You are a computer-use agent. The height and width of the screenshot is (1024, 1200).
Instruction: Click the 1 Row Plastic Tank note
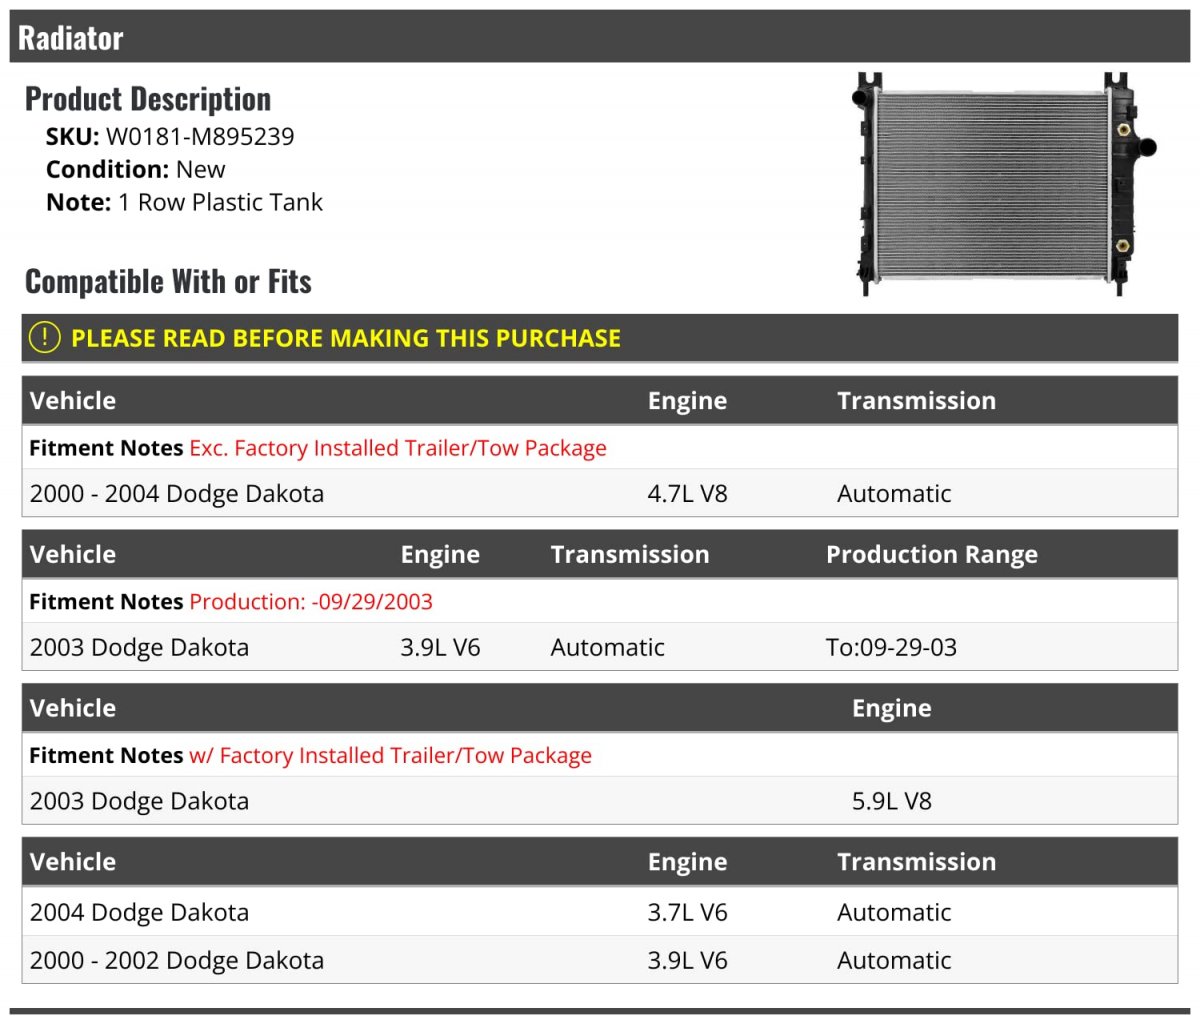(x=220, y=203)
